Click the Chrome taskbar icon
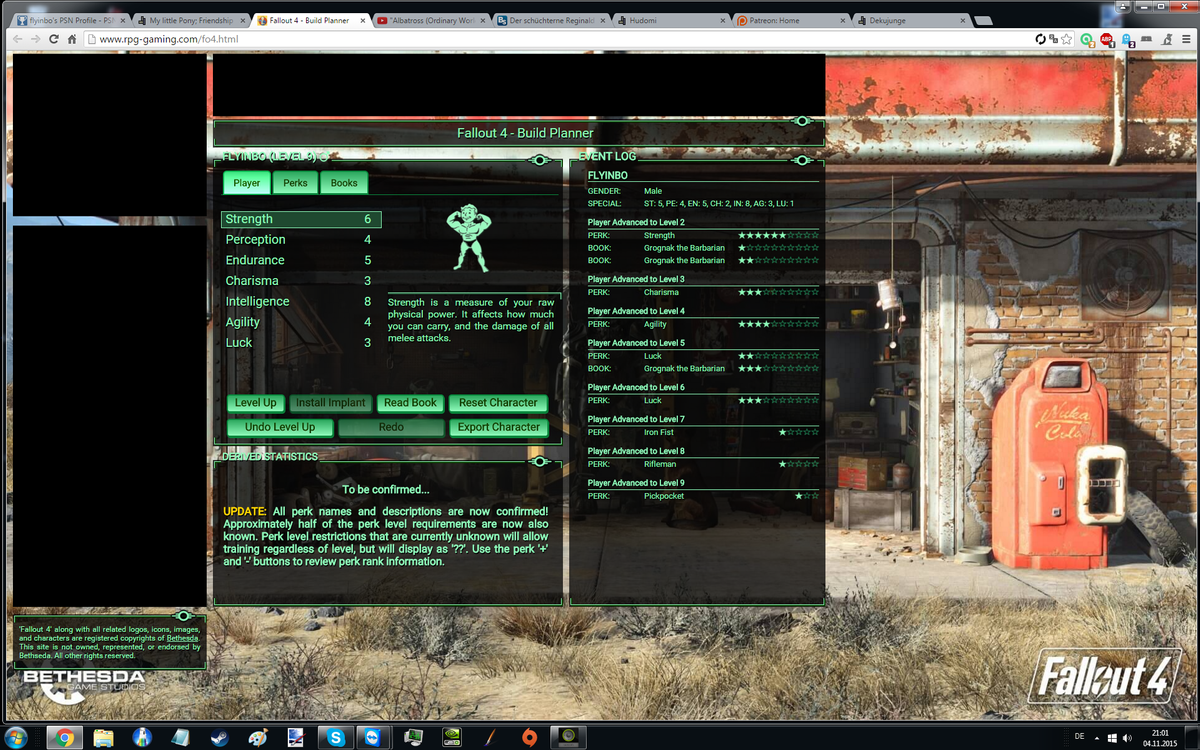Image resolution: width=1200 pixels, height=750 pixels. click(x=65, y=737)
